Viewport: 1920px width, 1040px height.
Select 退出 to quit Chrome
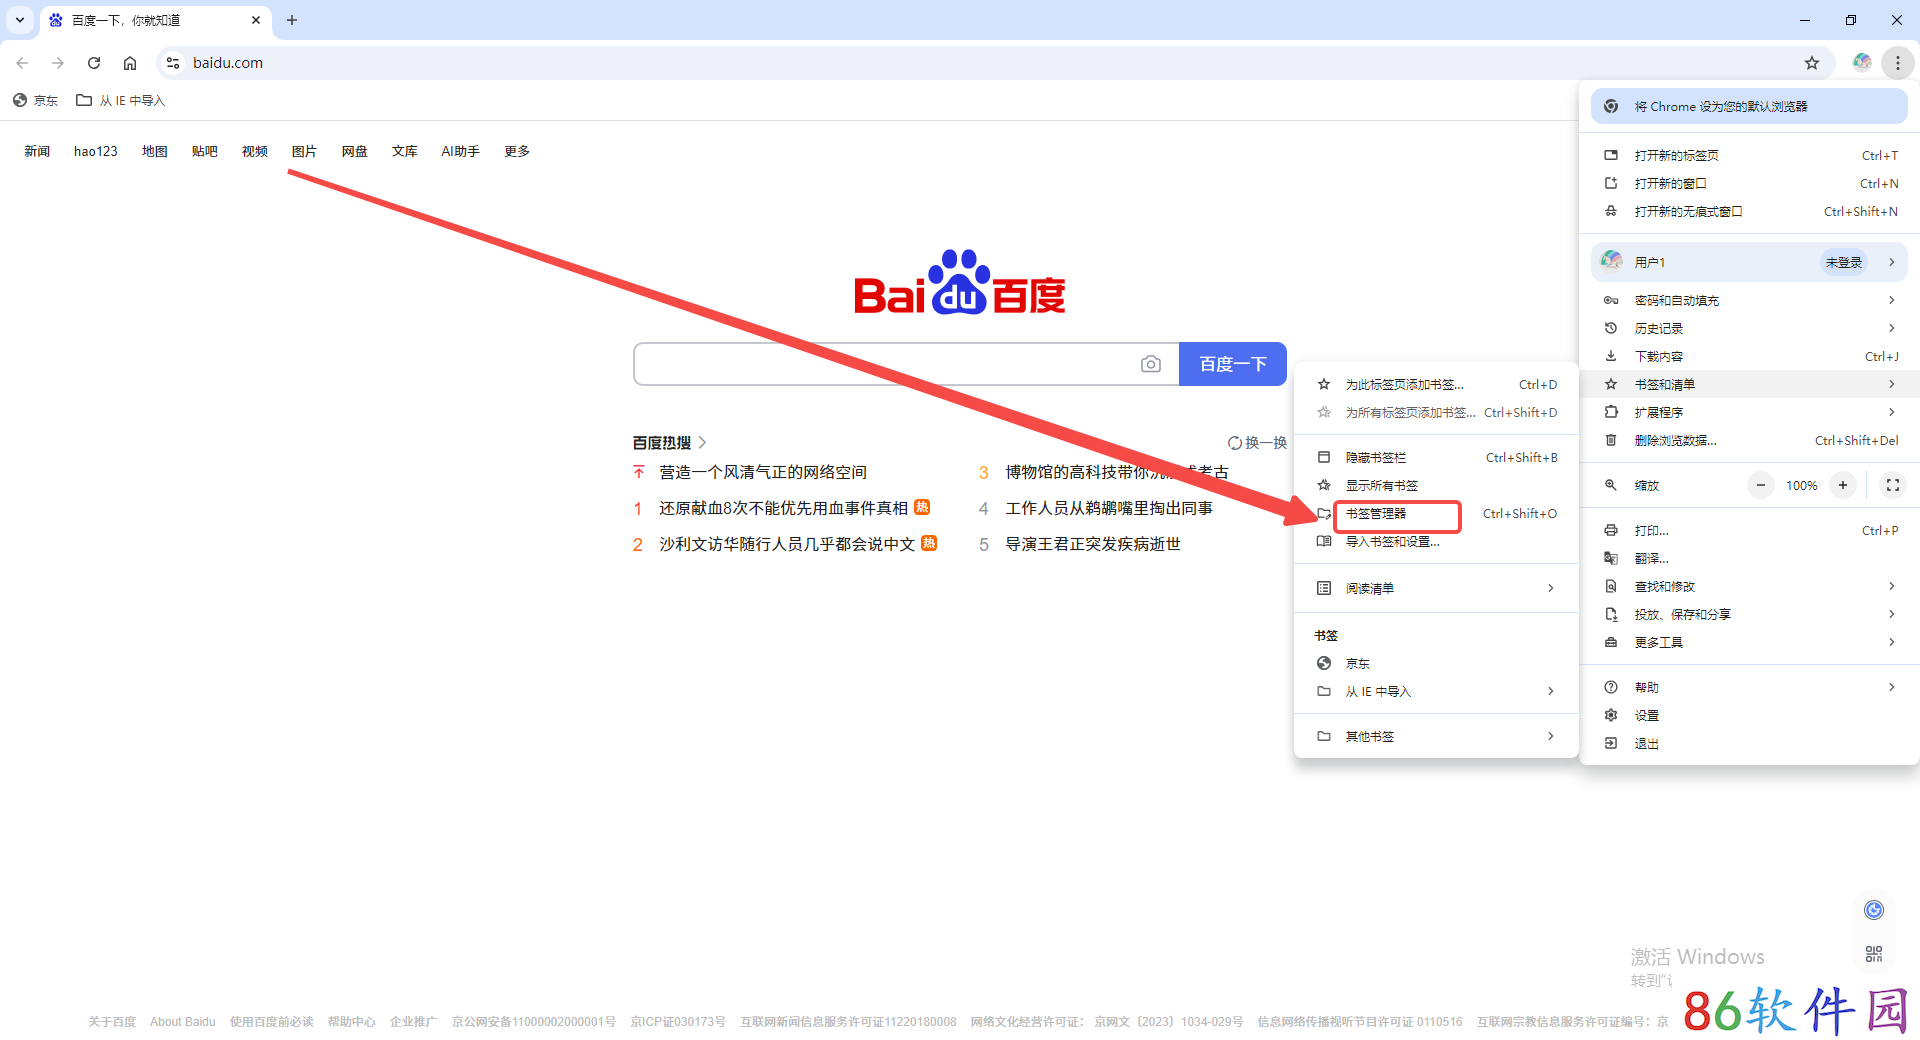[1749, 743]
